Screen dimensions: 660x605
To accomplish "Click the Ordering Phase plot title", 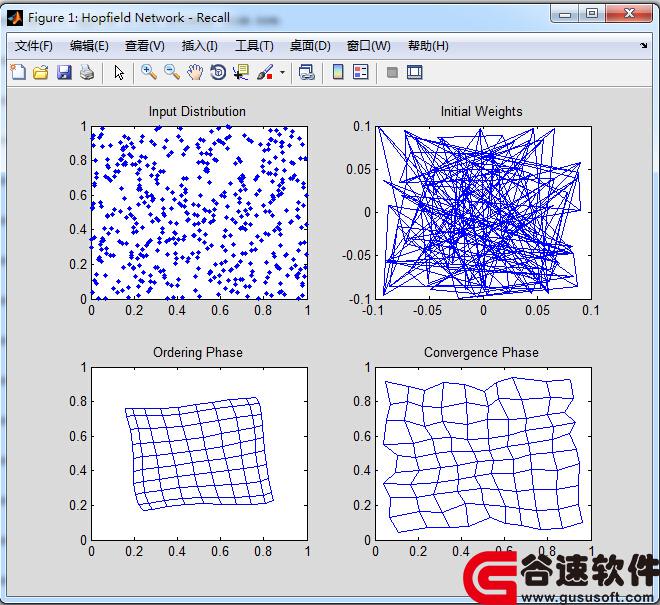I will coord(198,352).
